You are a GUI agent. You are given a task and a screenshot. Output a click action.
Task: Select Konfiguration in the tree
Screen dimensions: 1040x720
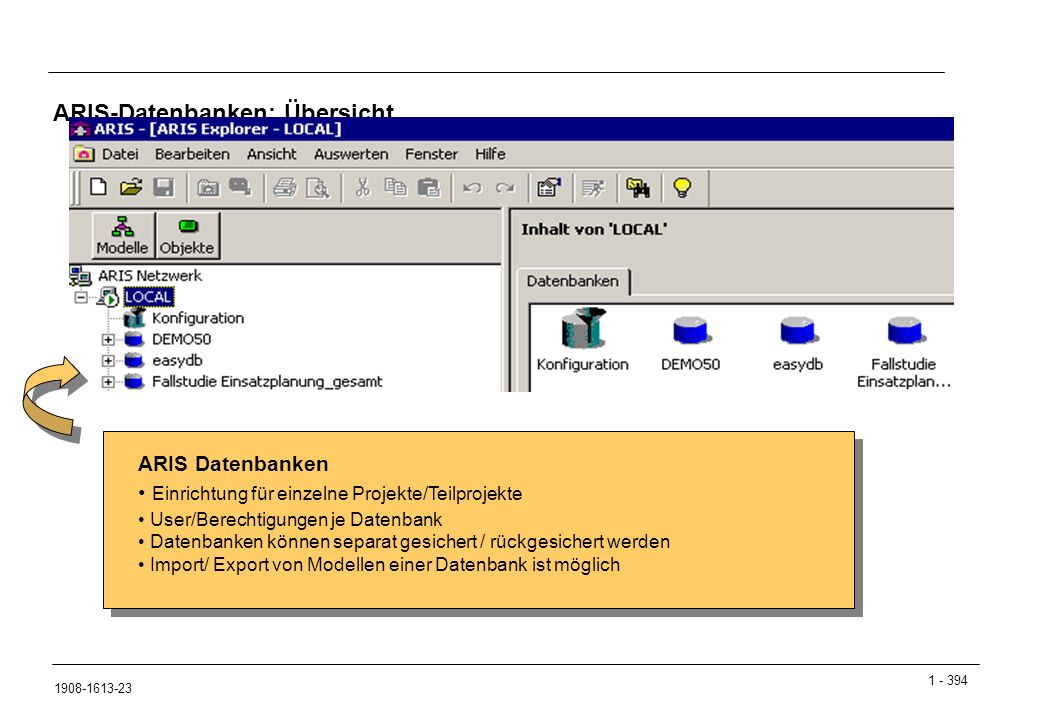tap(198, 318)
